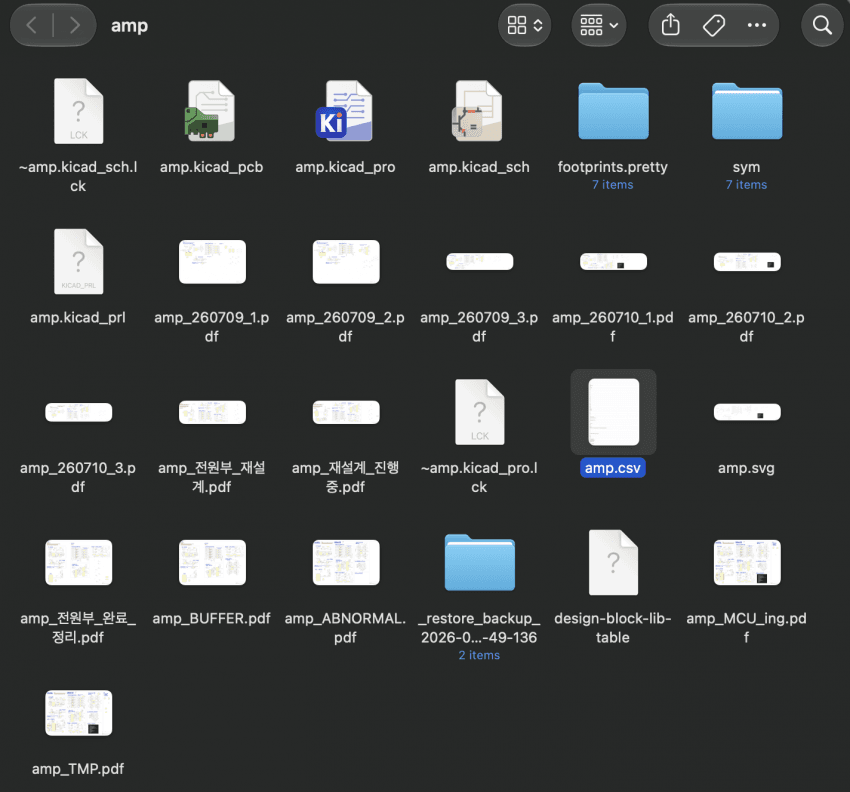Image resolution: width=850 pixels, height=792 pixels.
Task: Click the Tags toolbar icon
Action: click(x=713, y=25)
